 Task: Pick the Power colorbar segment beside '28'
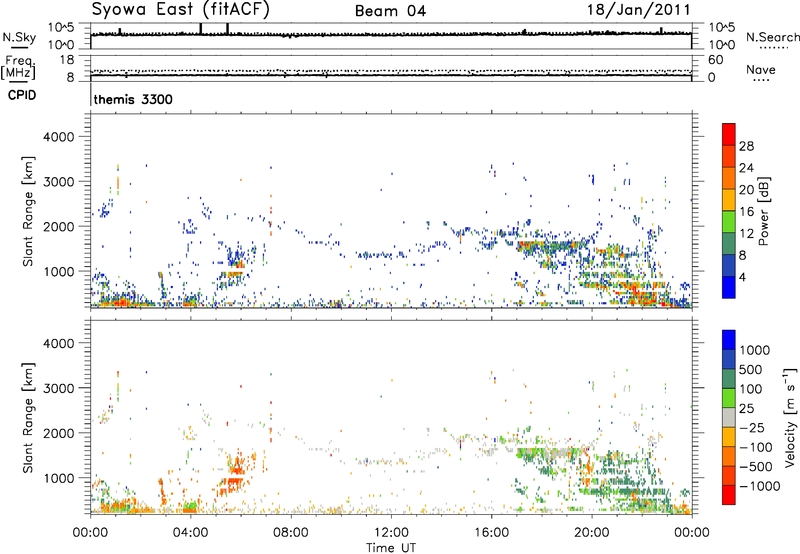(729, 156)
